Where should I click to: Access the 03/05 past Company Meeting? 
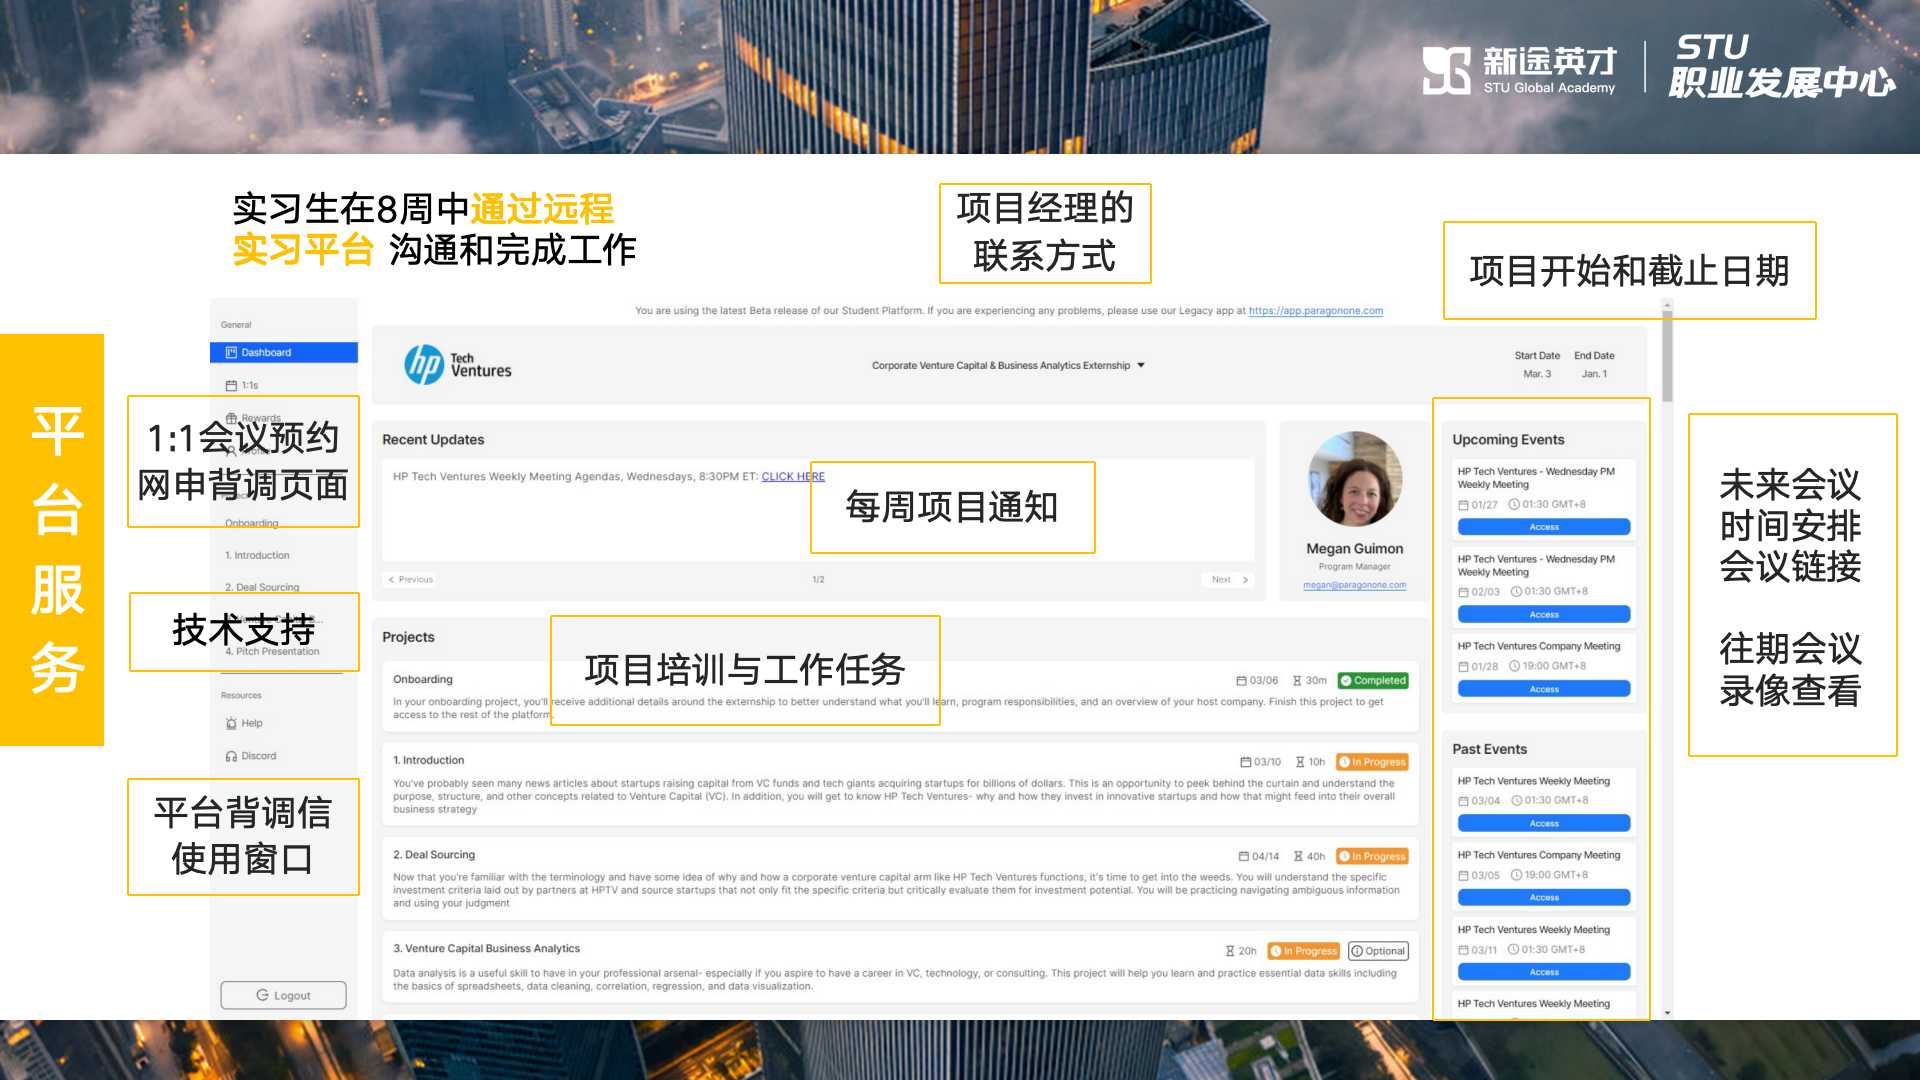point(1544,897)
